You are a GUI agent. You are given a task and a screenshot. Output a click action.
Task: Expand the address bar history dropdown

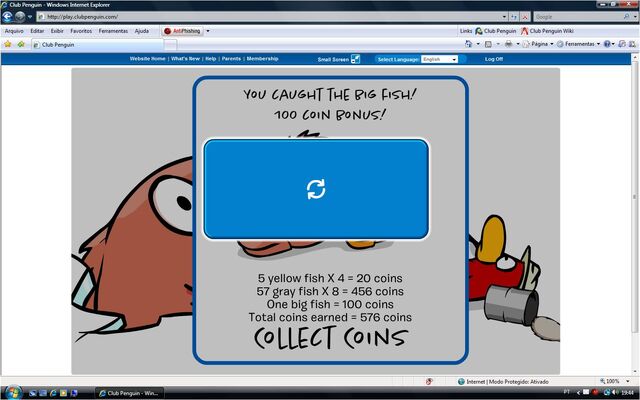click(504, 17)
